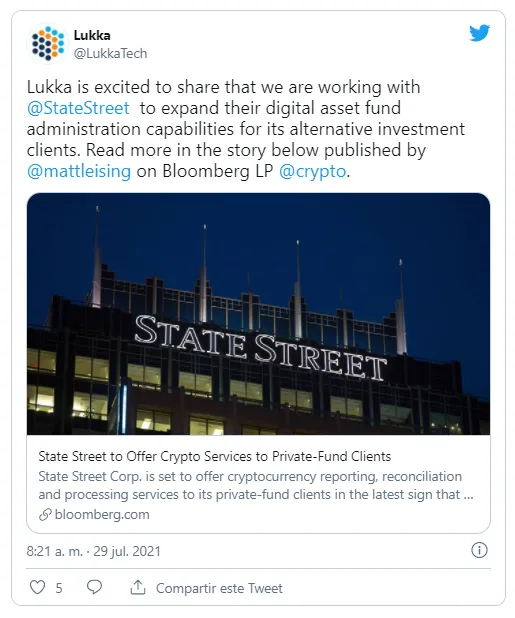Open the @LukkaTech handle
The image size is (515, 618).
point(110,53)
